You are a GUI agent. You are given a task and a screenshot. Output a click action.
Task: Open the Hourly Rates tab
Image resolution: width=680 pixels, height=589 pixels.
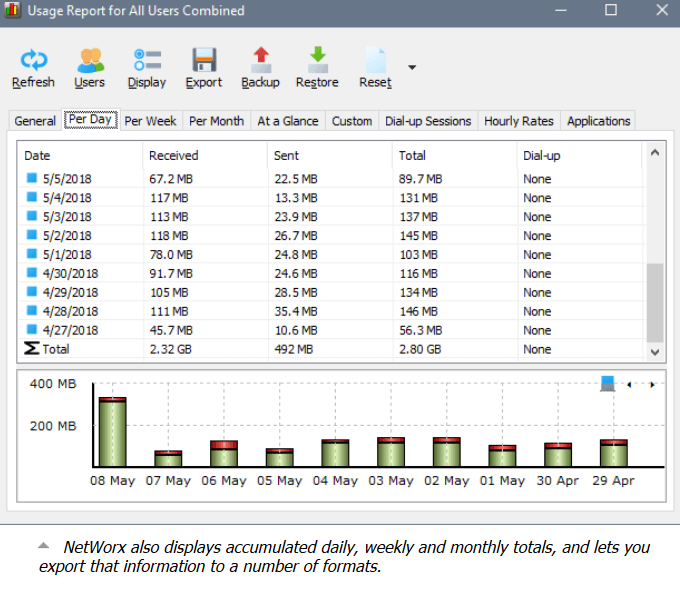[x=518, y=121]
